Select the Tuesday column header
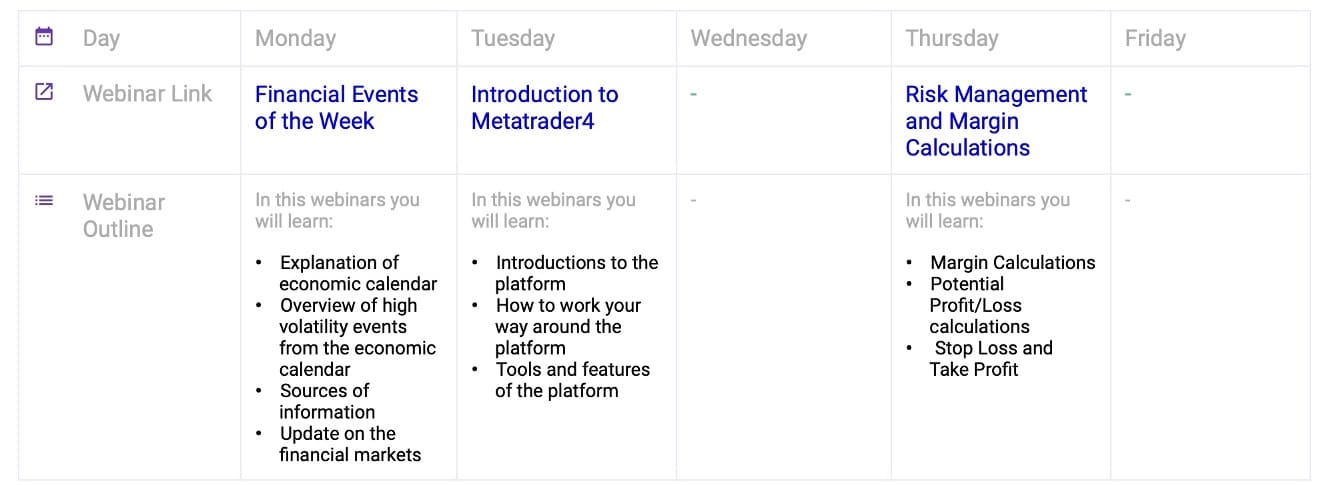The image size is (1331, 485). pyautogui.click(x=513, y=39)
